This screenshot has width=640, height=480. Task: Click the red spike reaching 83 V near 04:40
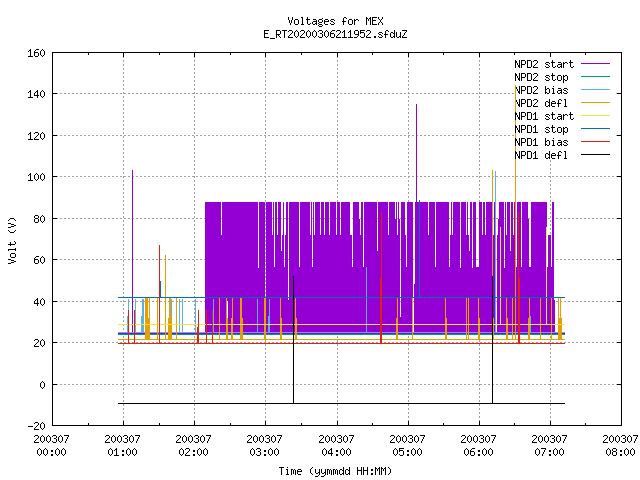click(x=381, y=278)
